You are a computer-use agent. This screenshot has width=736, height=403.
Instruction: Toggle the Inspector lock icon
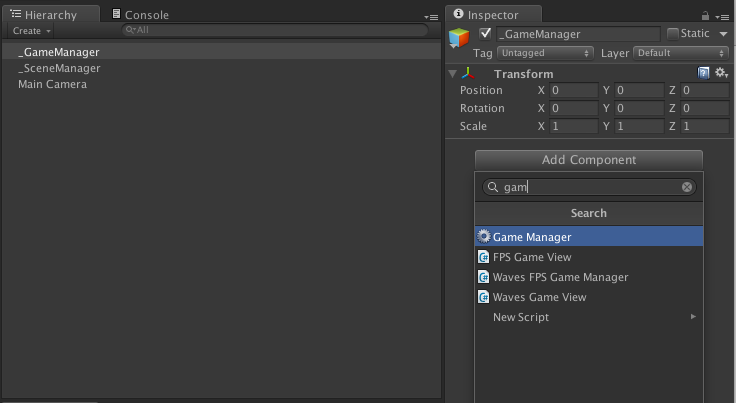pos(705,16)
